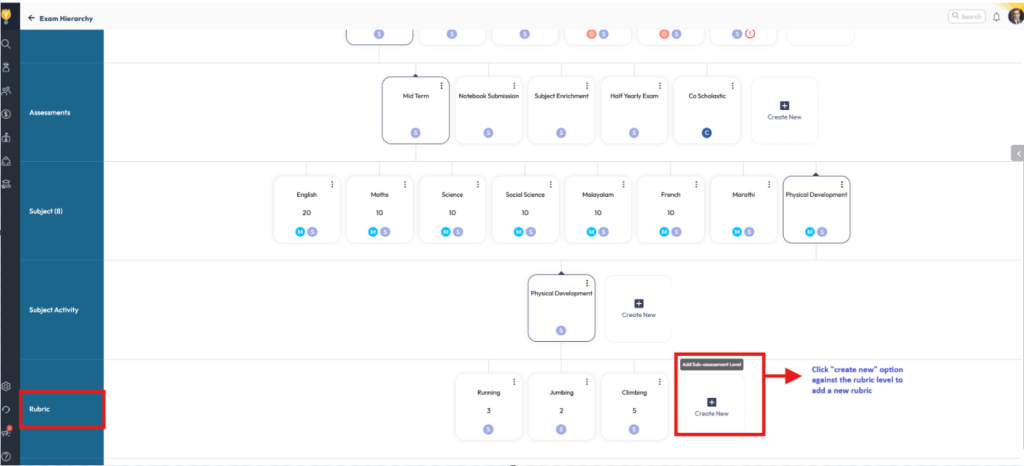The width and height of the screenshot is (1024, 466).
Task: Click the back arrow beside Exam Hierarchy
Action: pos(31,17)
